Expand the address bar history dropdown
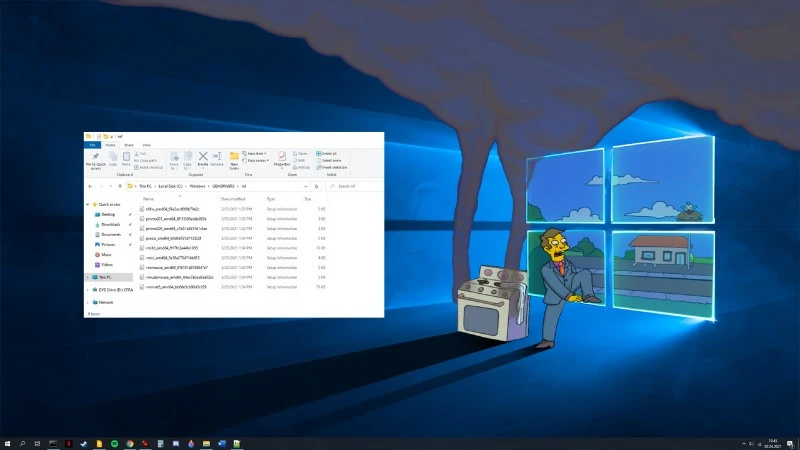 (306, 186)
